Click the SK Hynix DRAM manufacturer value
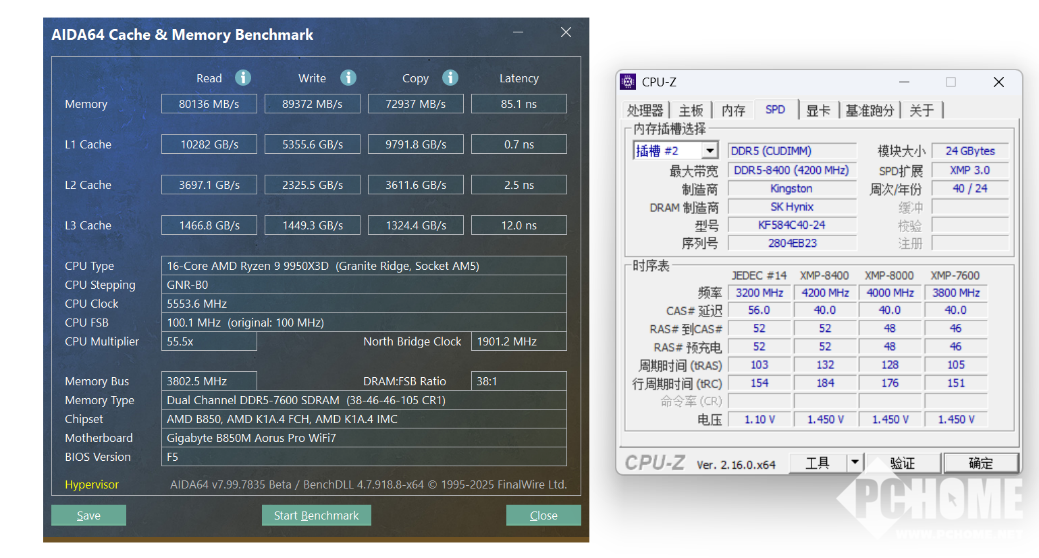Image resolution: width=1039 pixels, height=558 pixels. coord(792,207)
